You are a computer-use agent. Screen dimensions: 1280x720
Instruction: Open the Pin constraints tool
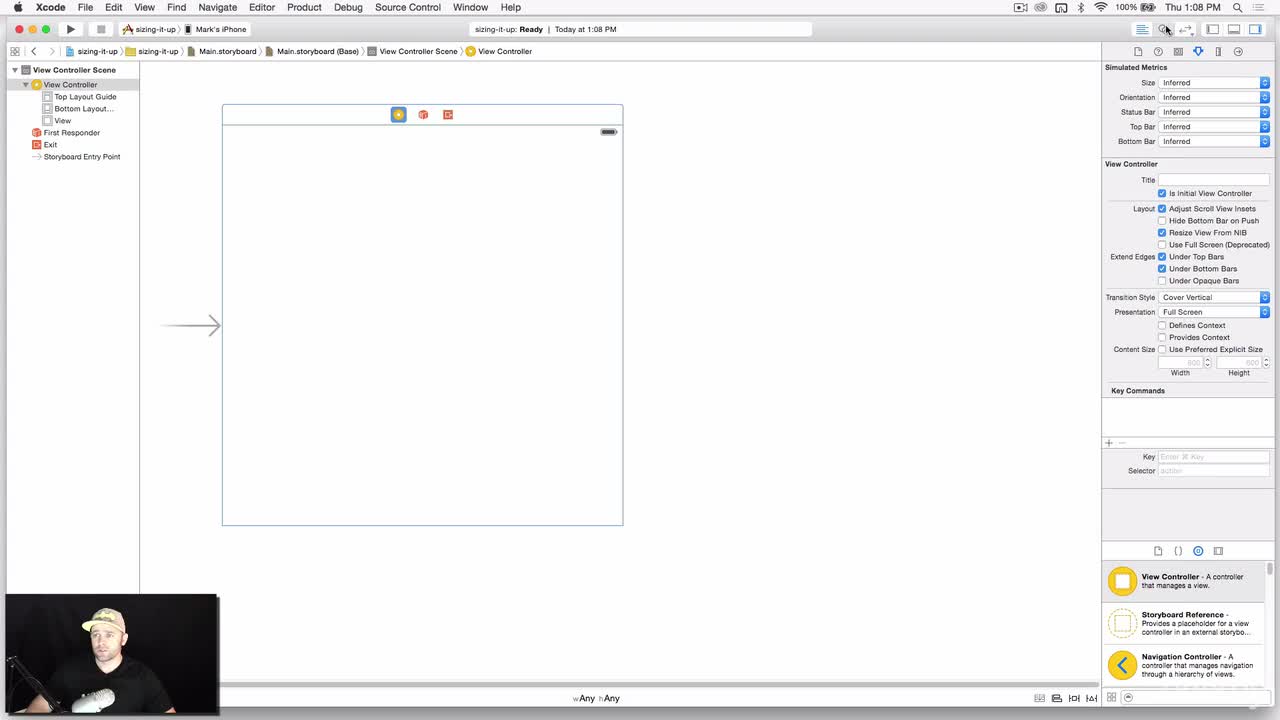pyautogui.click(x=1074, y=698)
